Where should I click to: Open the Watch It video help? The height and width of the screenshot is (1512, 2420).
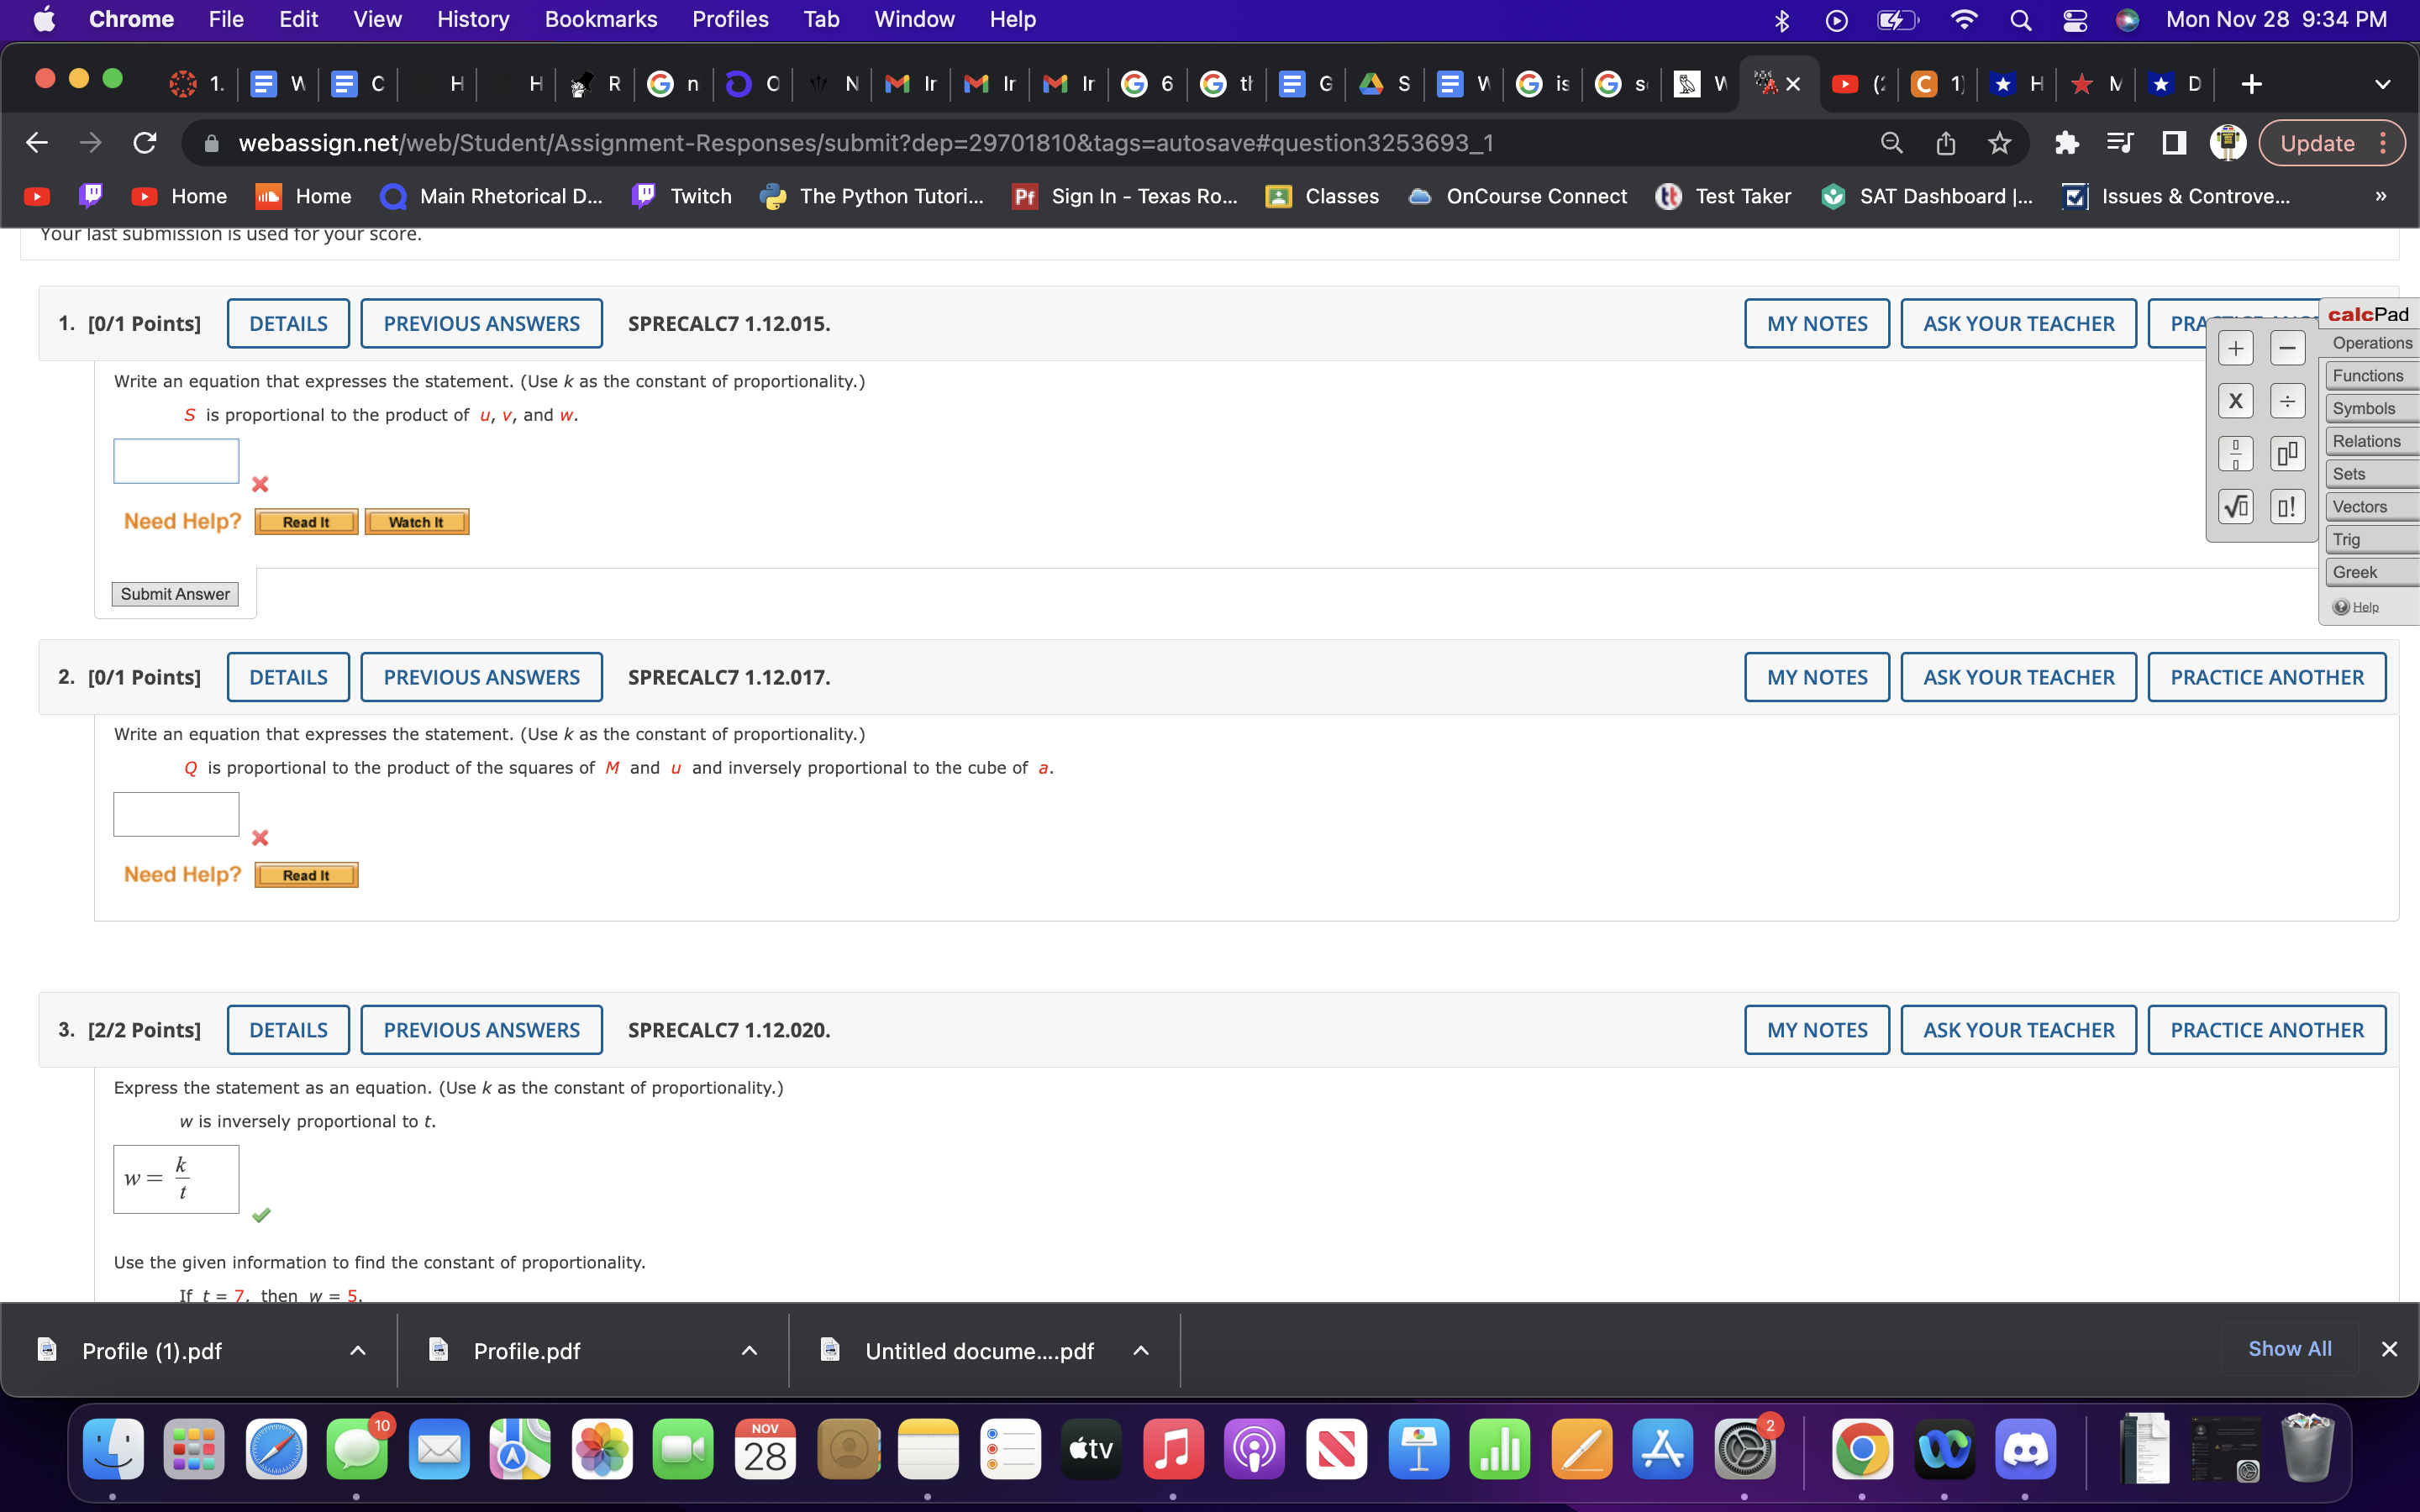[417, 521]
